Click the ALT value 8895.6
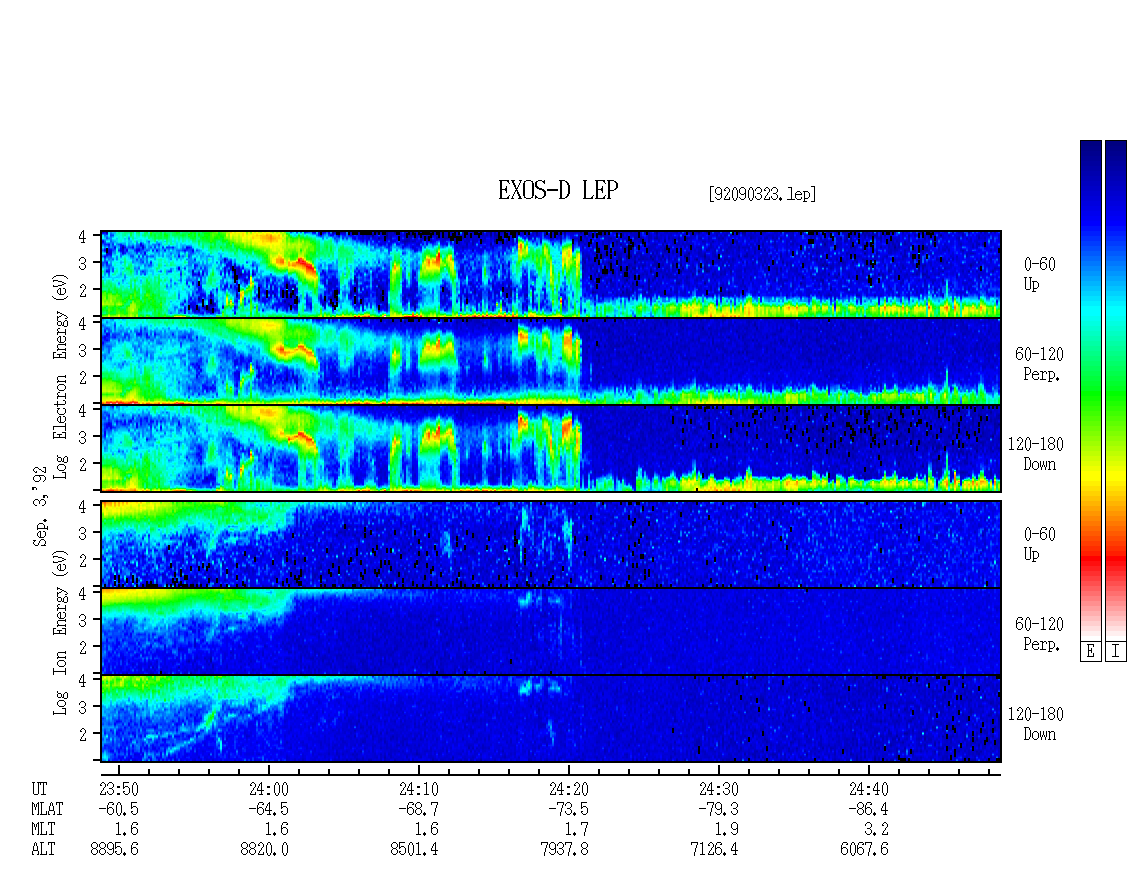This screenshot has width=1130, height=875. (115, 850)
